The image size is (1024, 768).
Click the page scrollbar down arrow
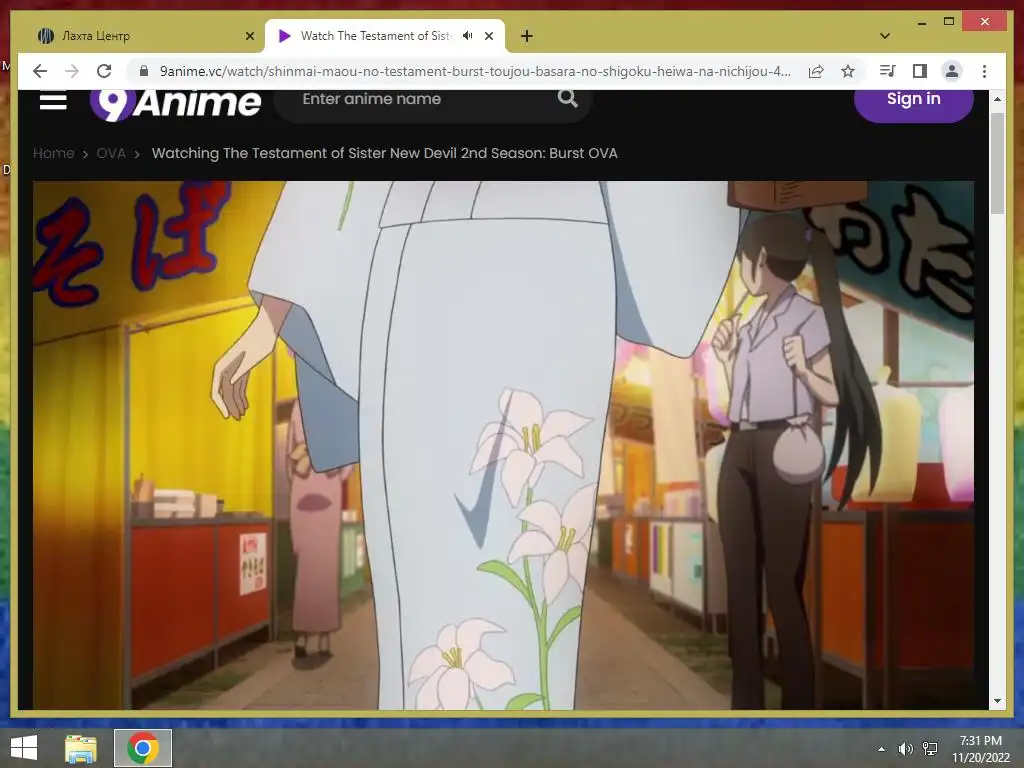pos(997,701)
